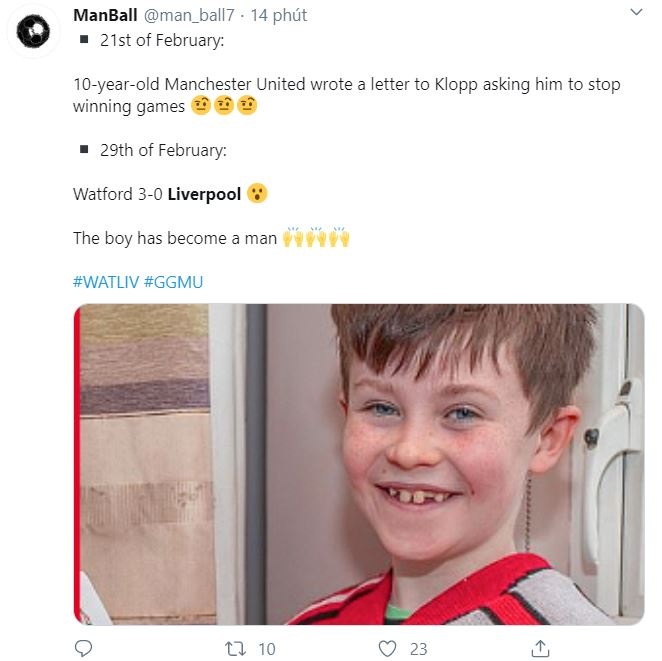Click the bold word "Liverpool"

[x=204, y=193]
